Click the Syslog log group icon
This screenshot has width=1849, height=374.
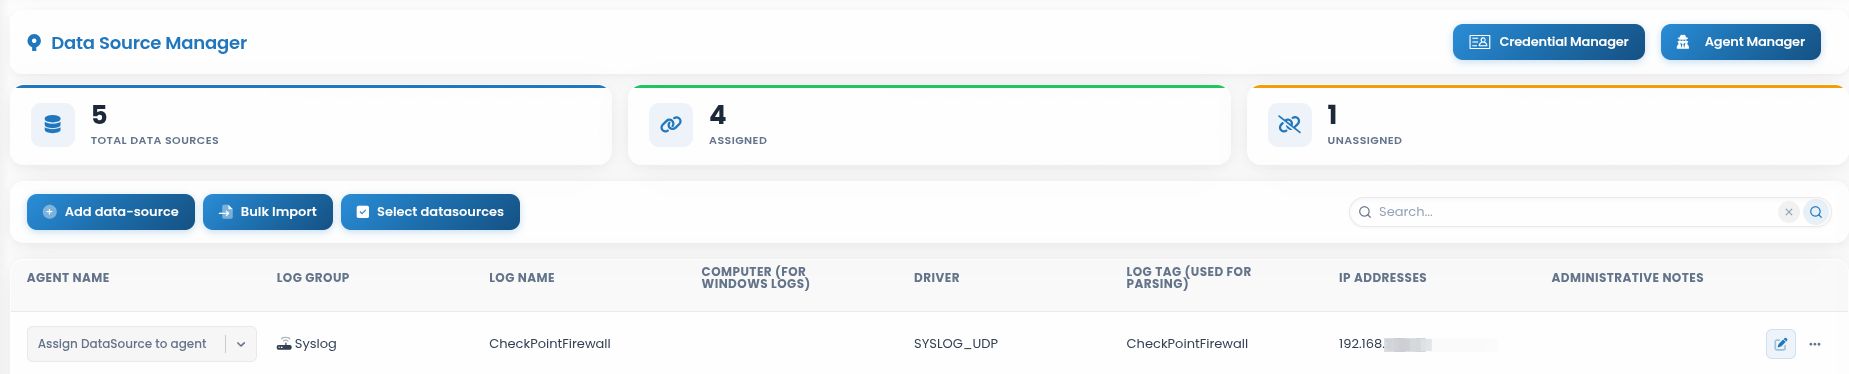284,344
